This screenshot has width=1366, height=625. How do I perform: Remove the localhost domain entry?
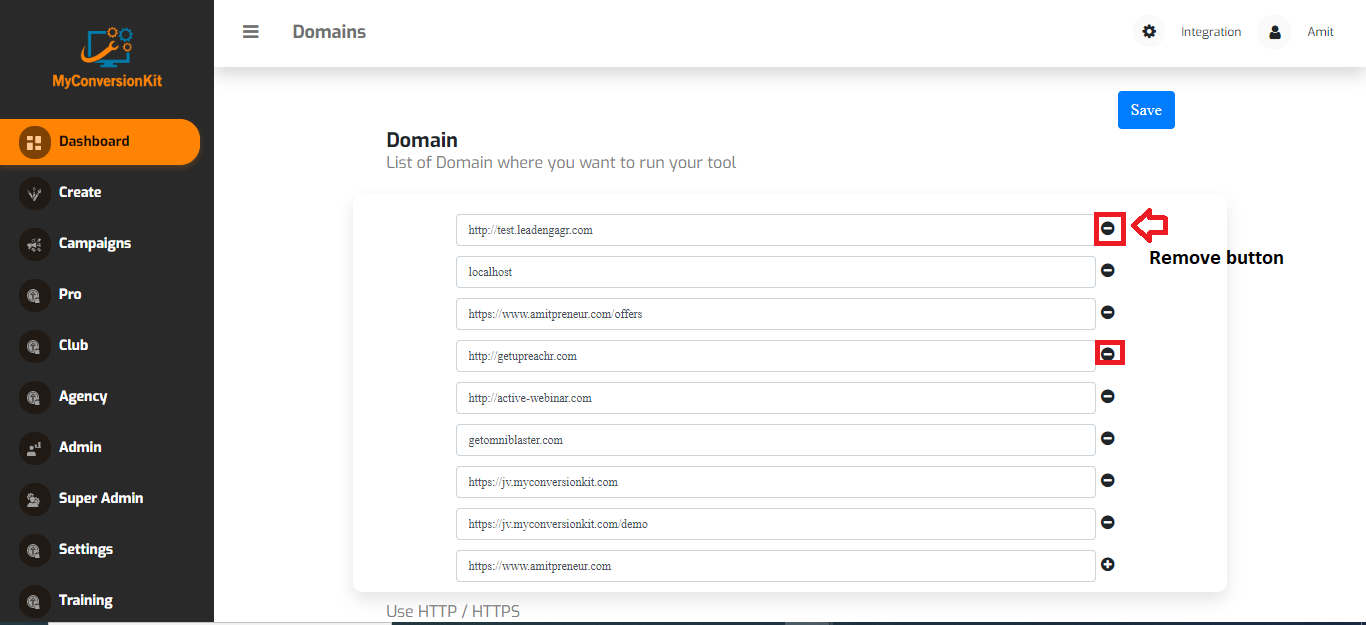click(x=1108, y=270)
